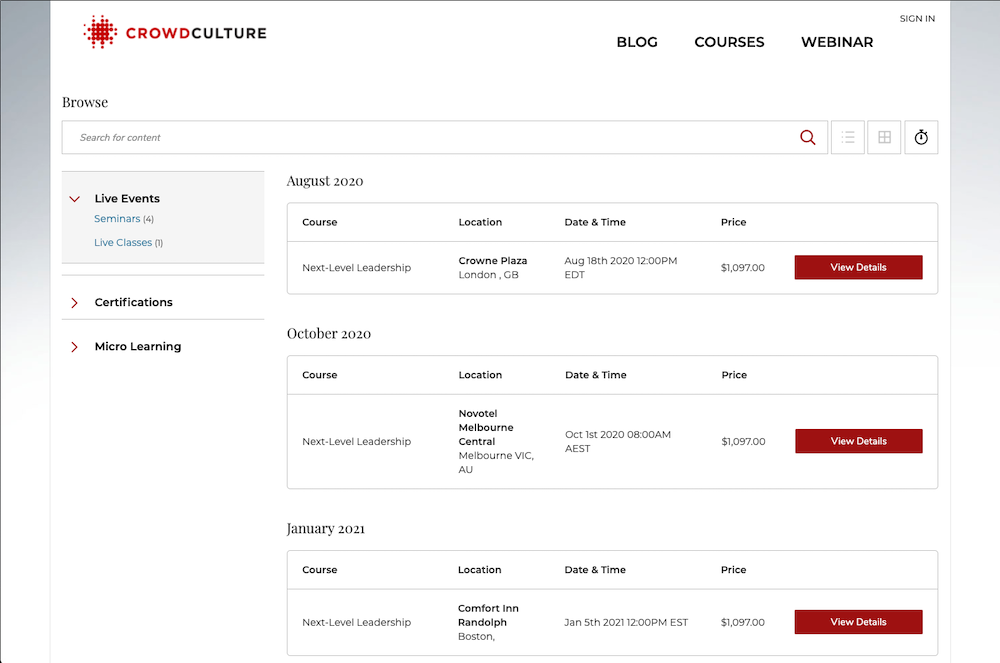Click the Comfort Inn Randolph location
The width and height of the screenshot is (1000, 663).
coord(488,615)
